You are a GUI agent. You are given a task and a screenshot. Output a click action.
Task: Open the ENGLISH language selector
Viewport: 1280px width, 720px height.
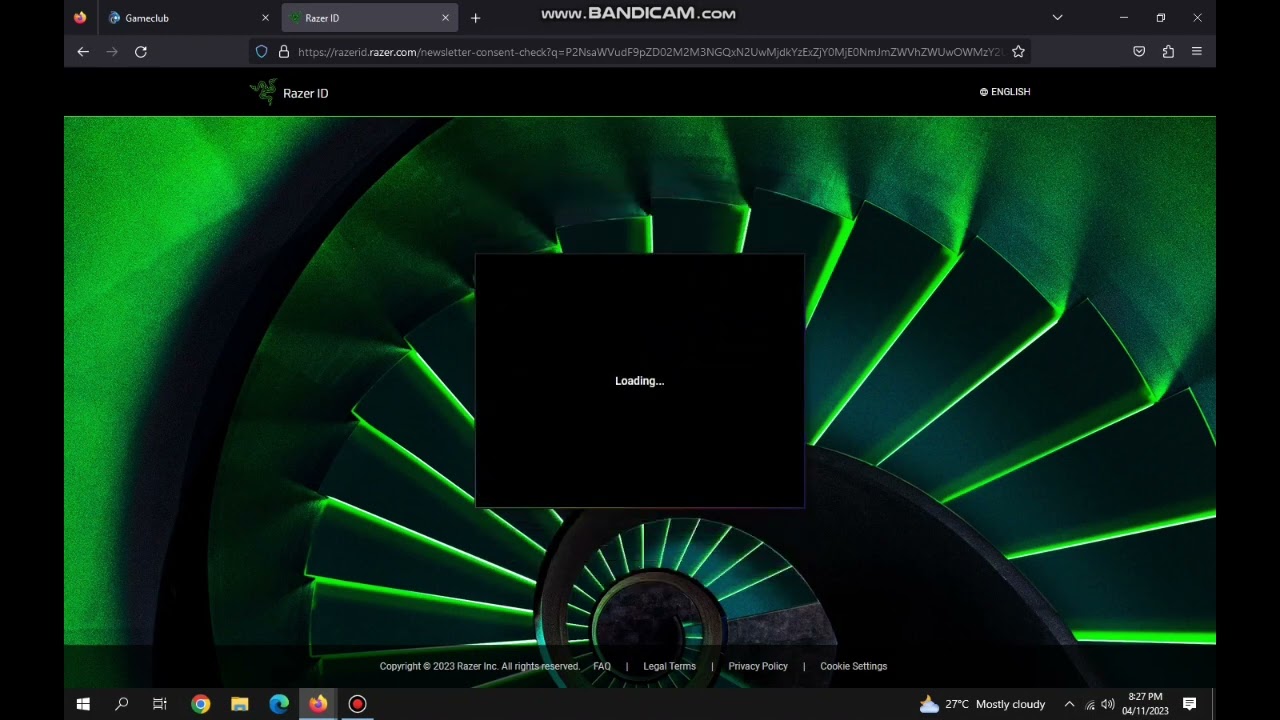point(1005,92)
